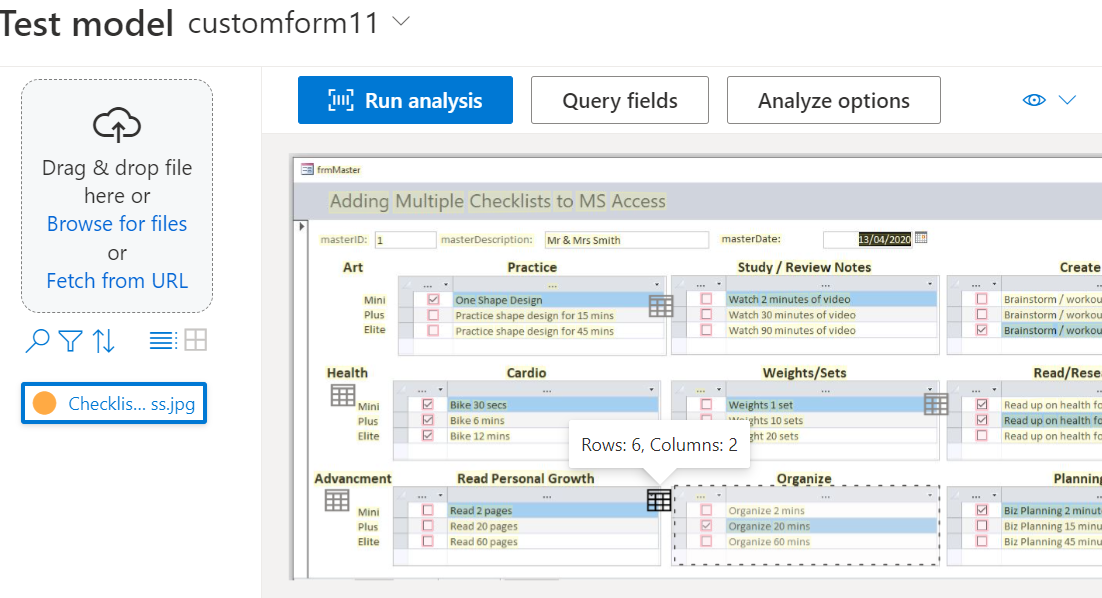
Task: Toggle checkbox for Practice shape design 15 mins
Action: (x=434, y=315)
